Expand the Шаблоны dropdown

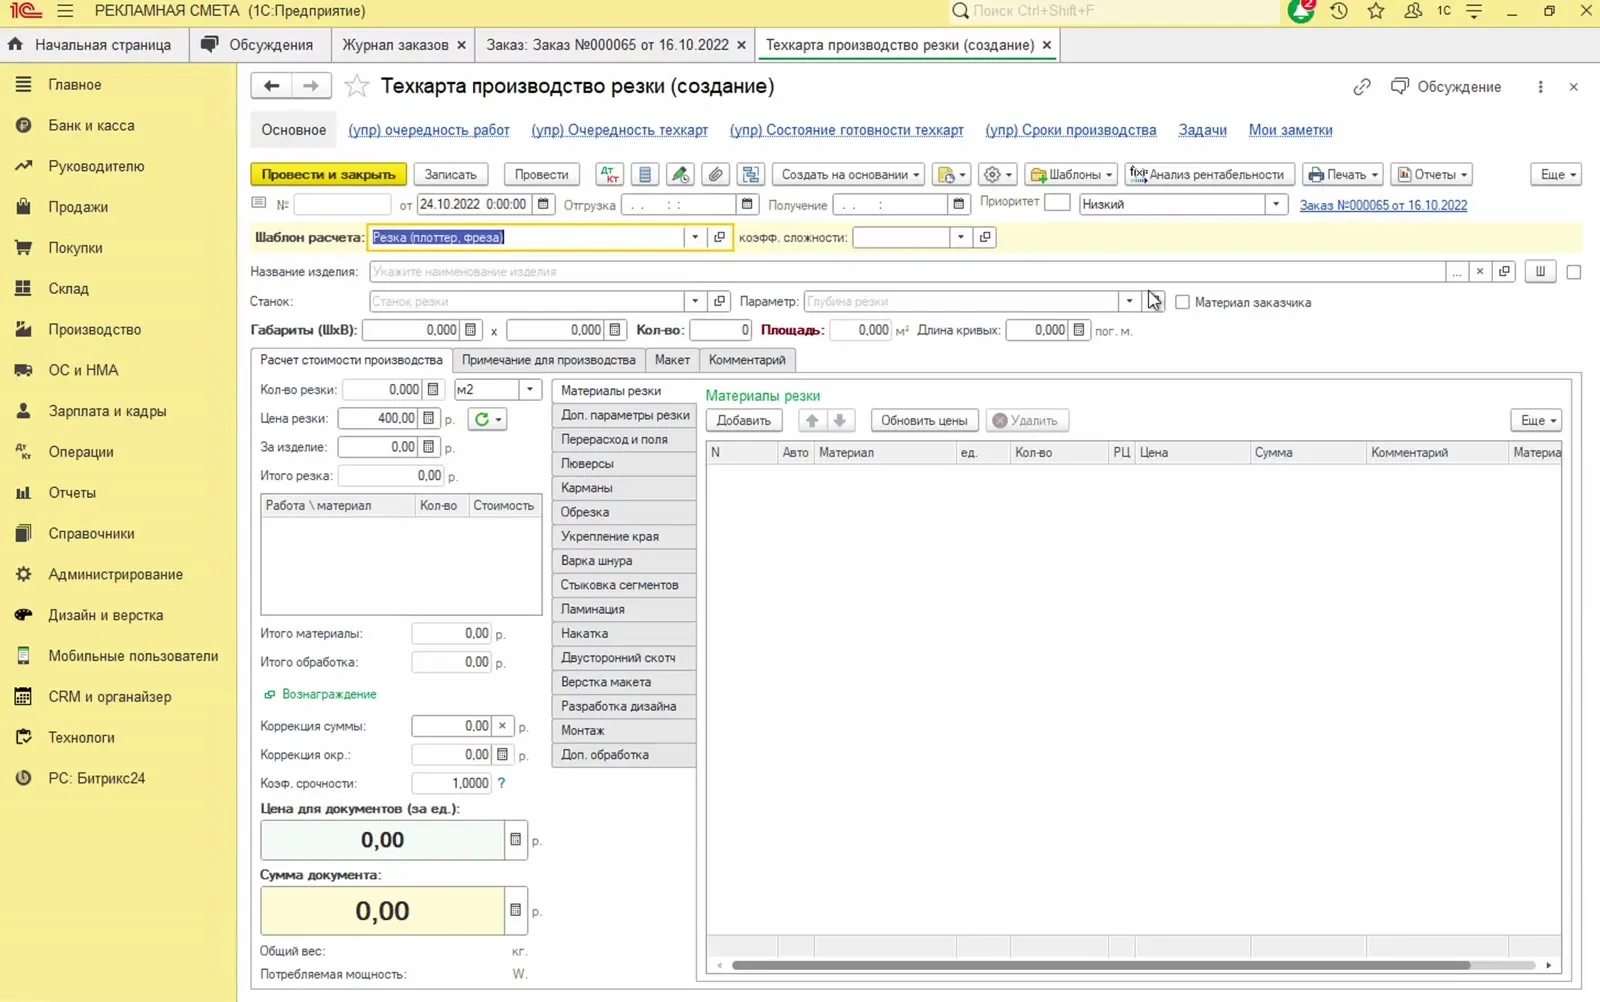[x=1070, y=174]
